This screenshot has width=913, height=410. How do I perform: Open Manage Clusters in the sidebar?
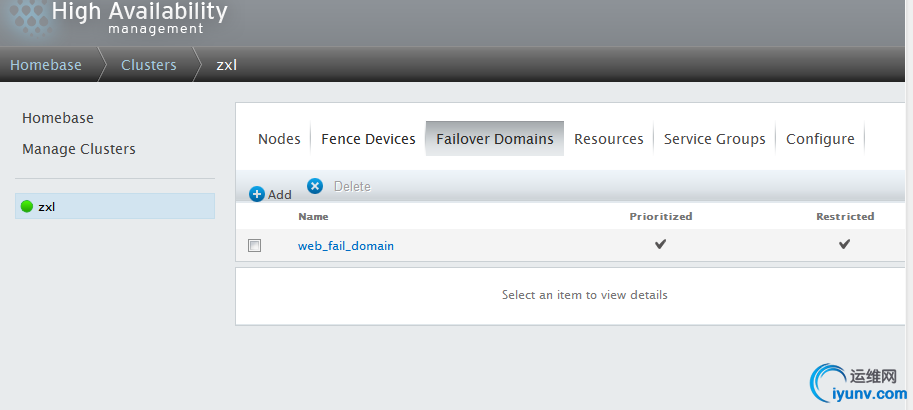[79, 149]
